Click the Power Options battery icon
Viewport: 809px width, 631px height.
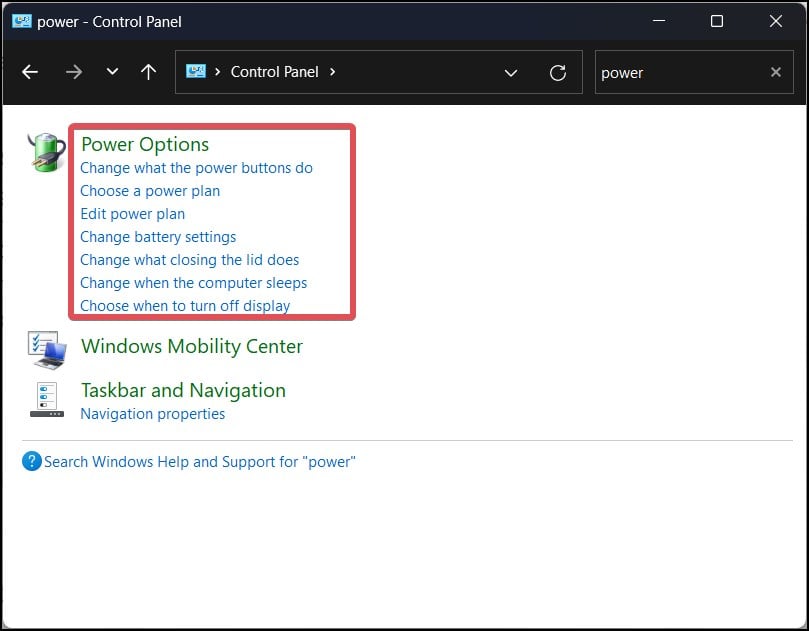[x=46, y=152]
